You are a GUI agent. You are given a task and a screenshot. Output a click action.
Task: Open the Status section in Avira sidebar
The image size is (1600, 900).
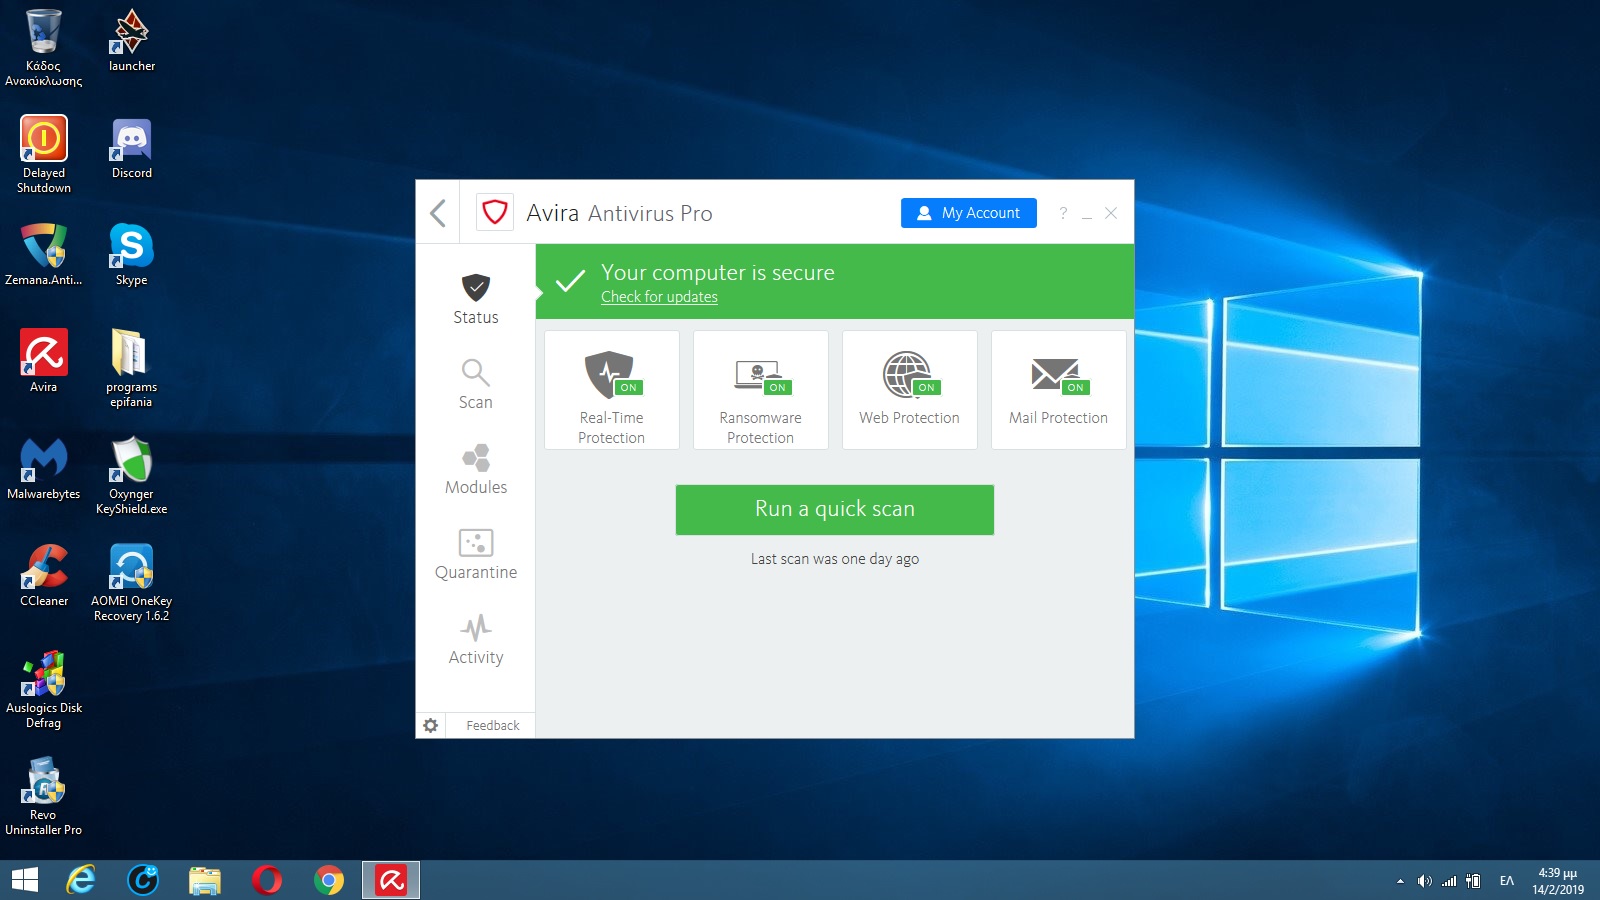tap(476, 298)
